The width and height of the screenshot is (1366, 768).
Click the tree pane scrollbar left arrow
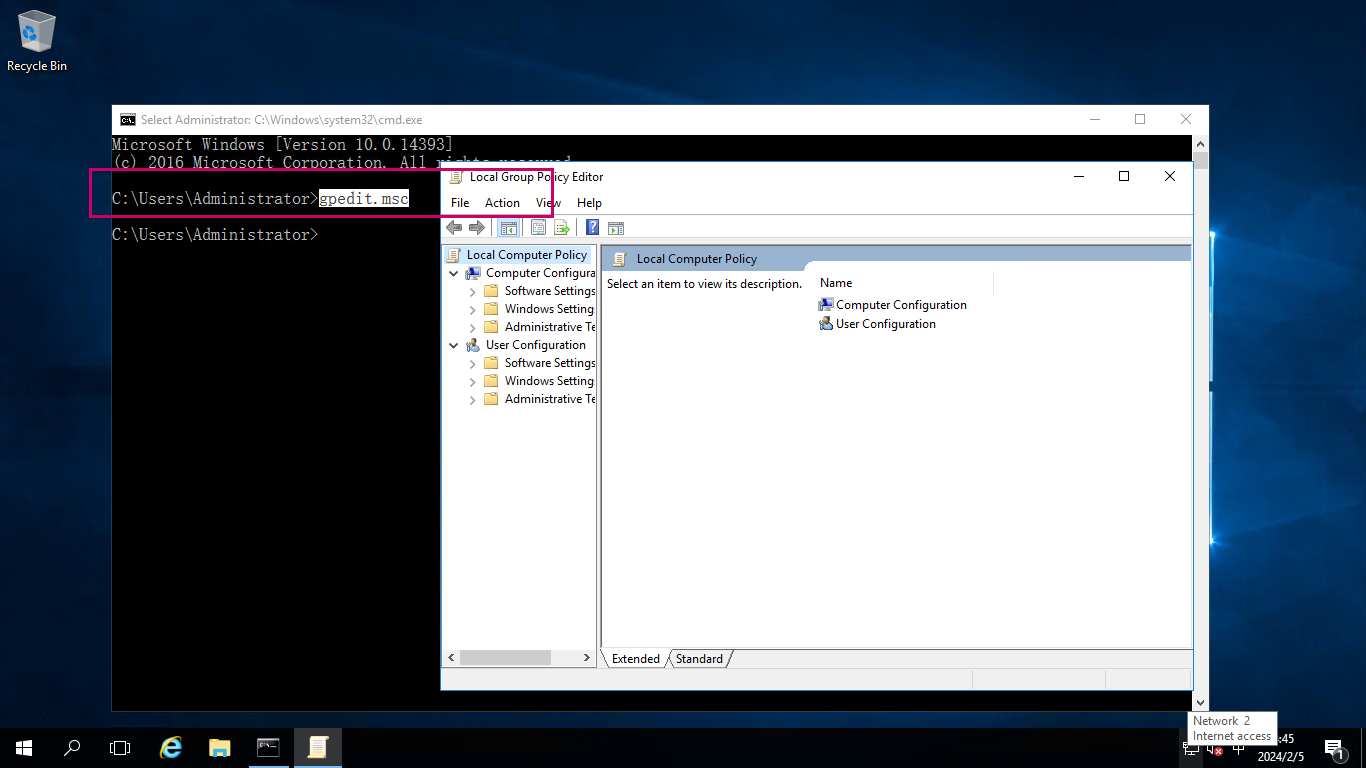pyautogui.click(x=451, y=658)
